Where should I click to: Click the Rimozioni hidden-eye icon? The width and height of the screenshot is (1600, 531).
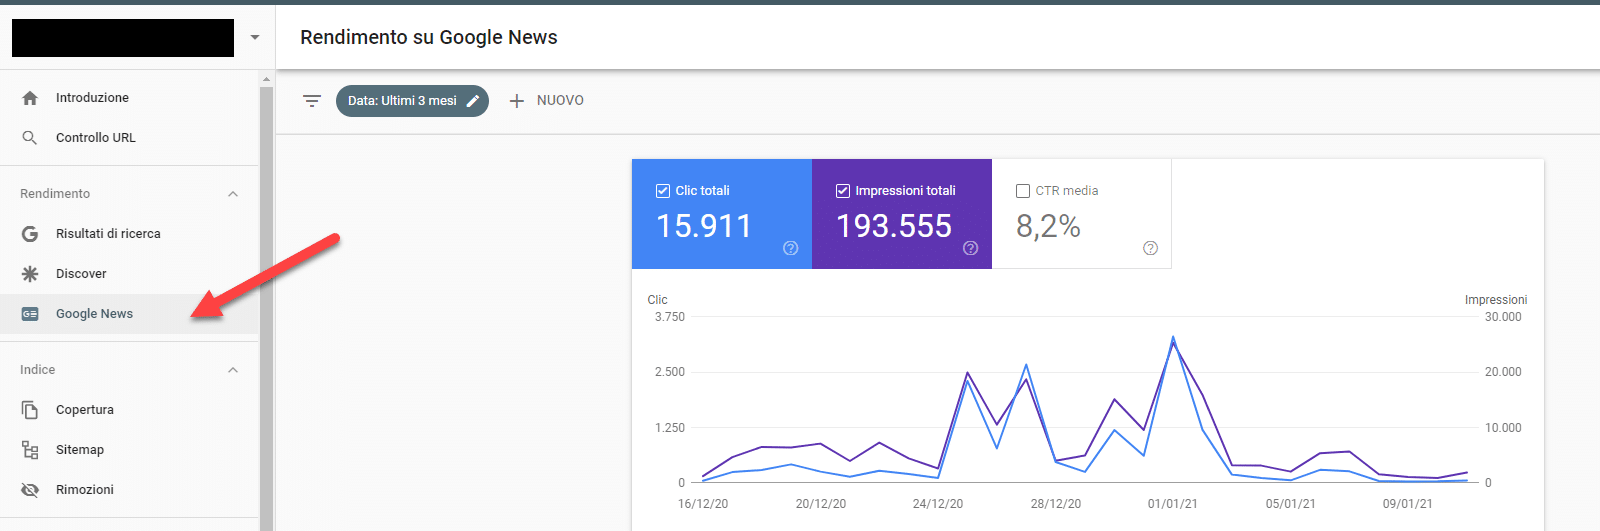(x=30, y=490)
